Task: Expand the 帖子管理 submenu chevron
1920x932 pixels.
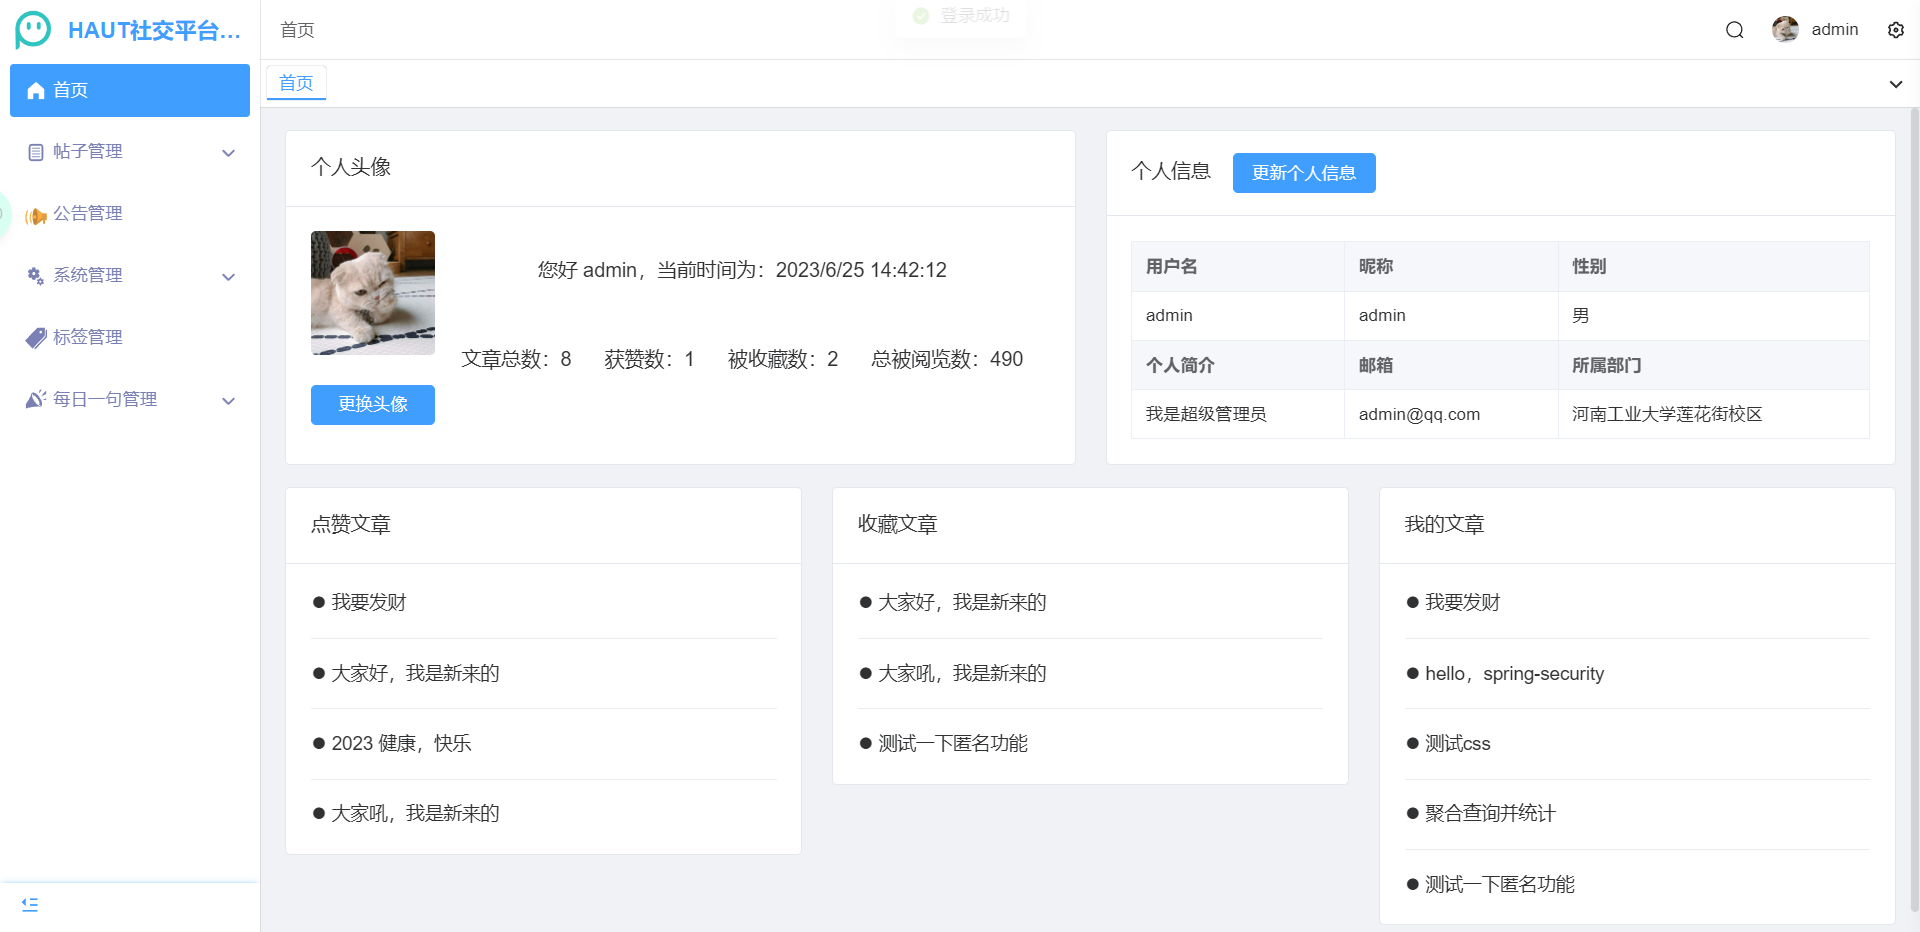Action: [x=228, y=152]
